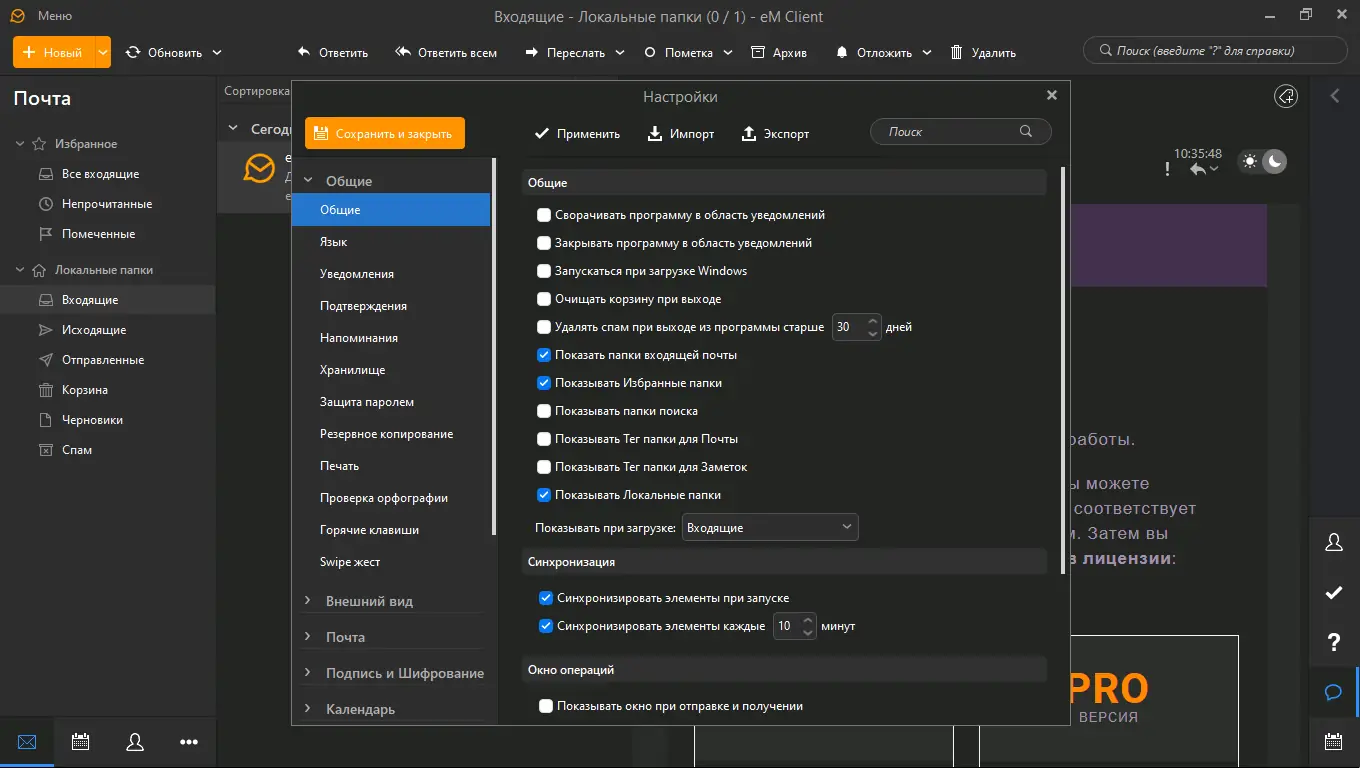Select 'Уведомления' in settings list
Screen dimensions: 1360x768
(x=357, y=274)
